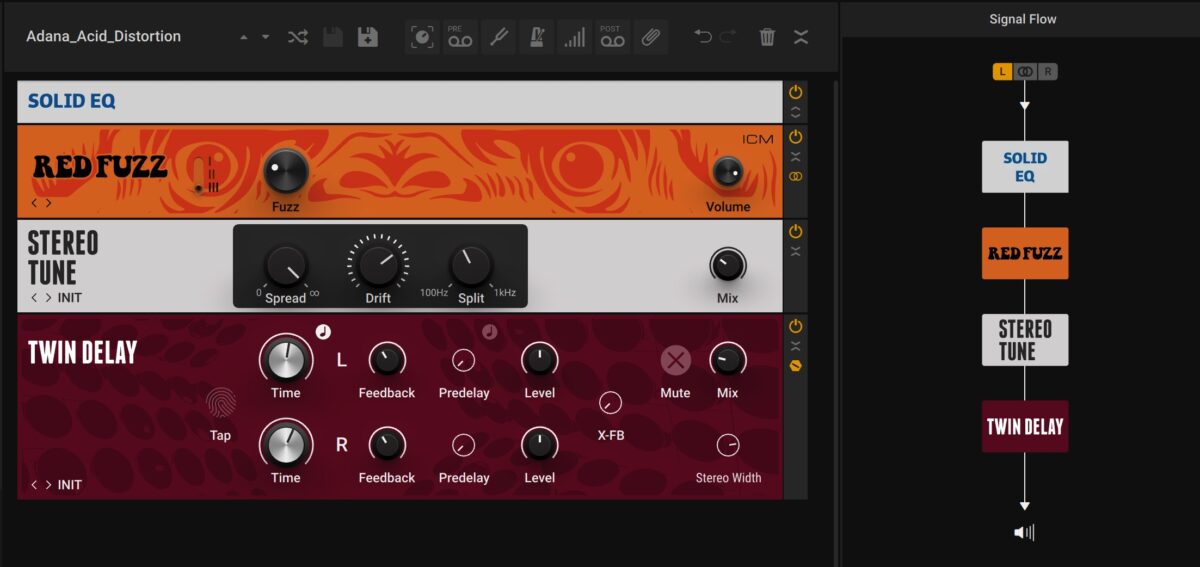Click the Spread knob on Stereo Tune
Viewport: 1200px width, 567px height.
(285, 266)
